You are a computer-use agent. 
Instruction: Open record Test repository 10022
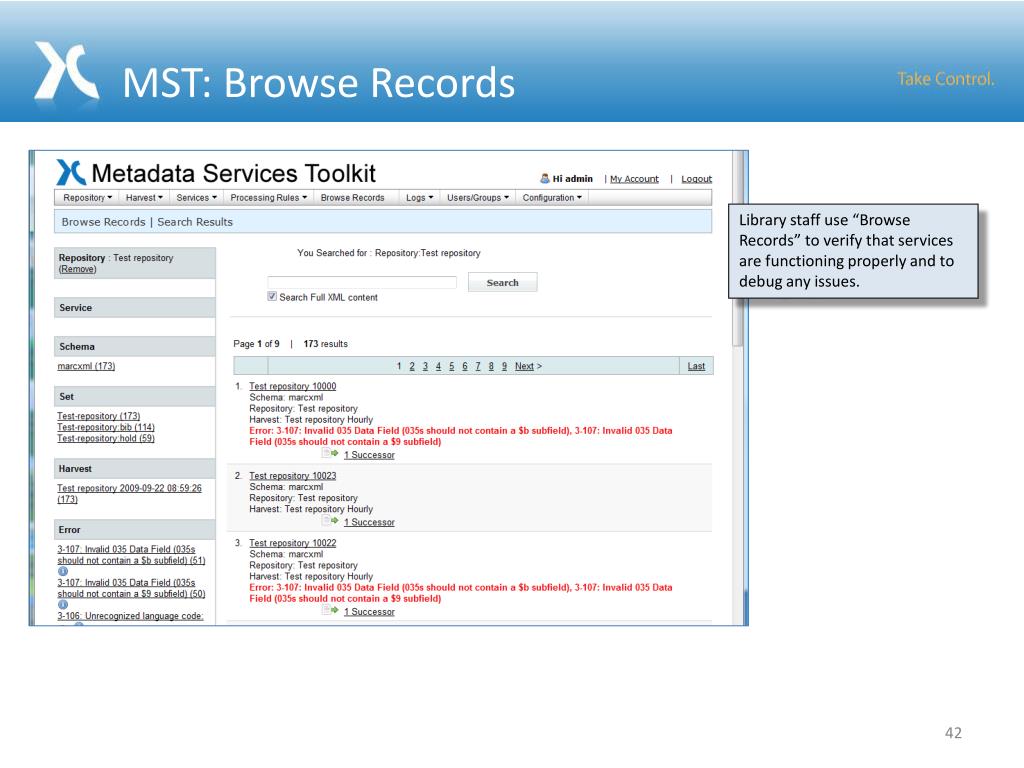[x=293, y=543]
